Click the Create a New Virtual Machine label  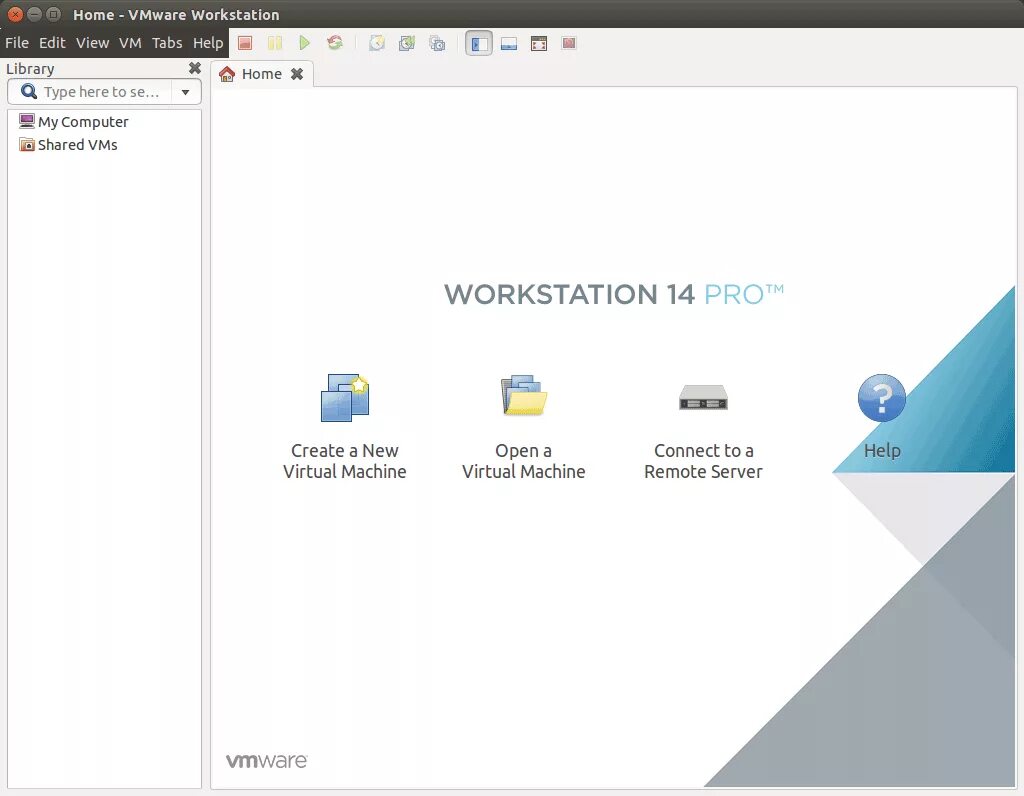tap(345, 461)
